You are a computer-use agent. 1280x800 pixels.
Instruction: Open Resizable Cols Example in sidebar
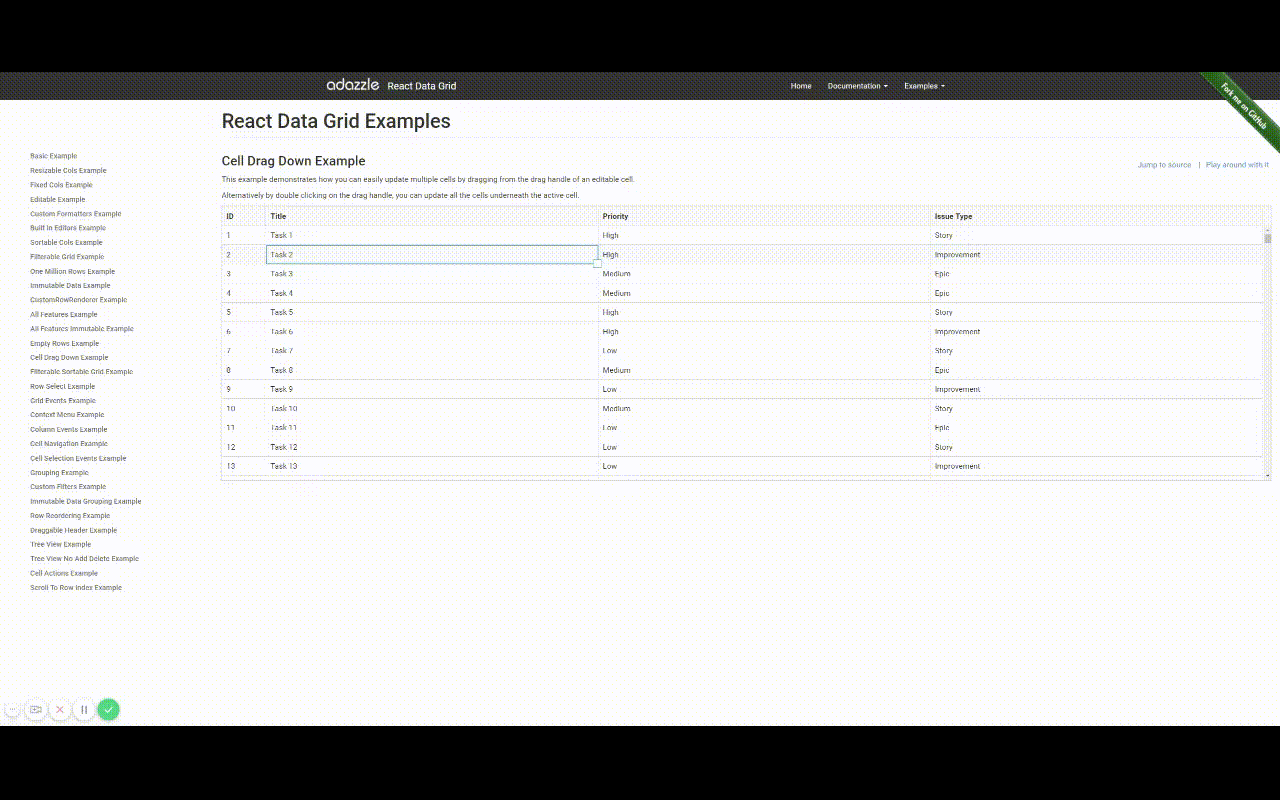coord(68,170)
